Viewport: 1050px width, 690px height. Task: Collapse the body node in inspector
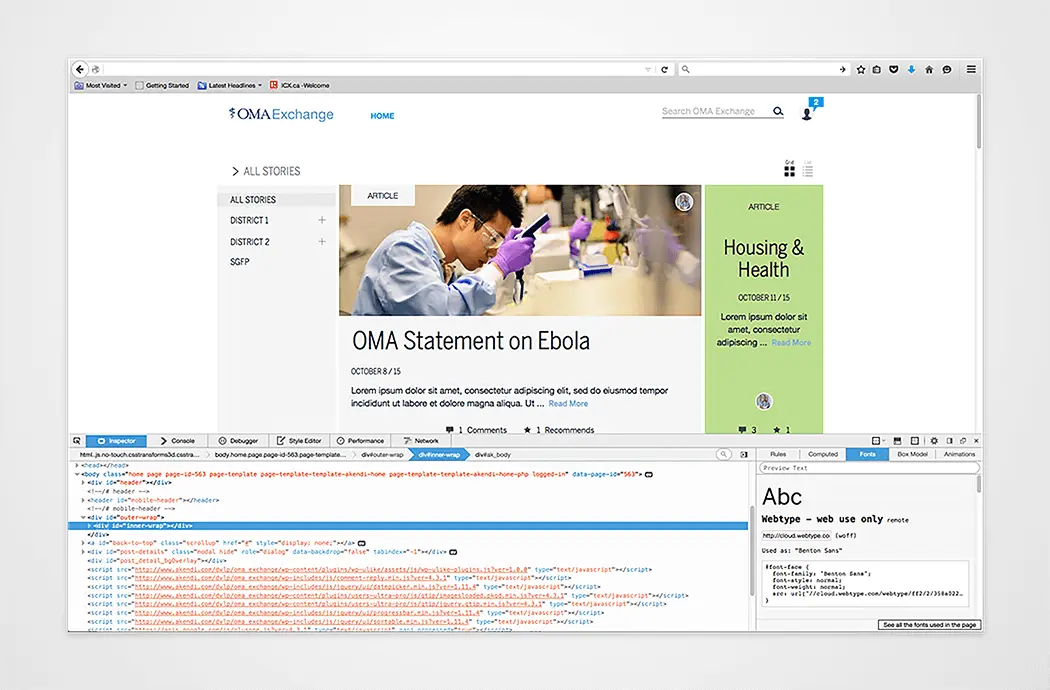point(77,474)
